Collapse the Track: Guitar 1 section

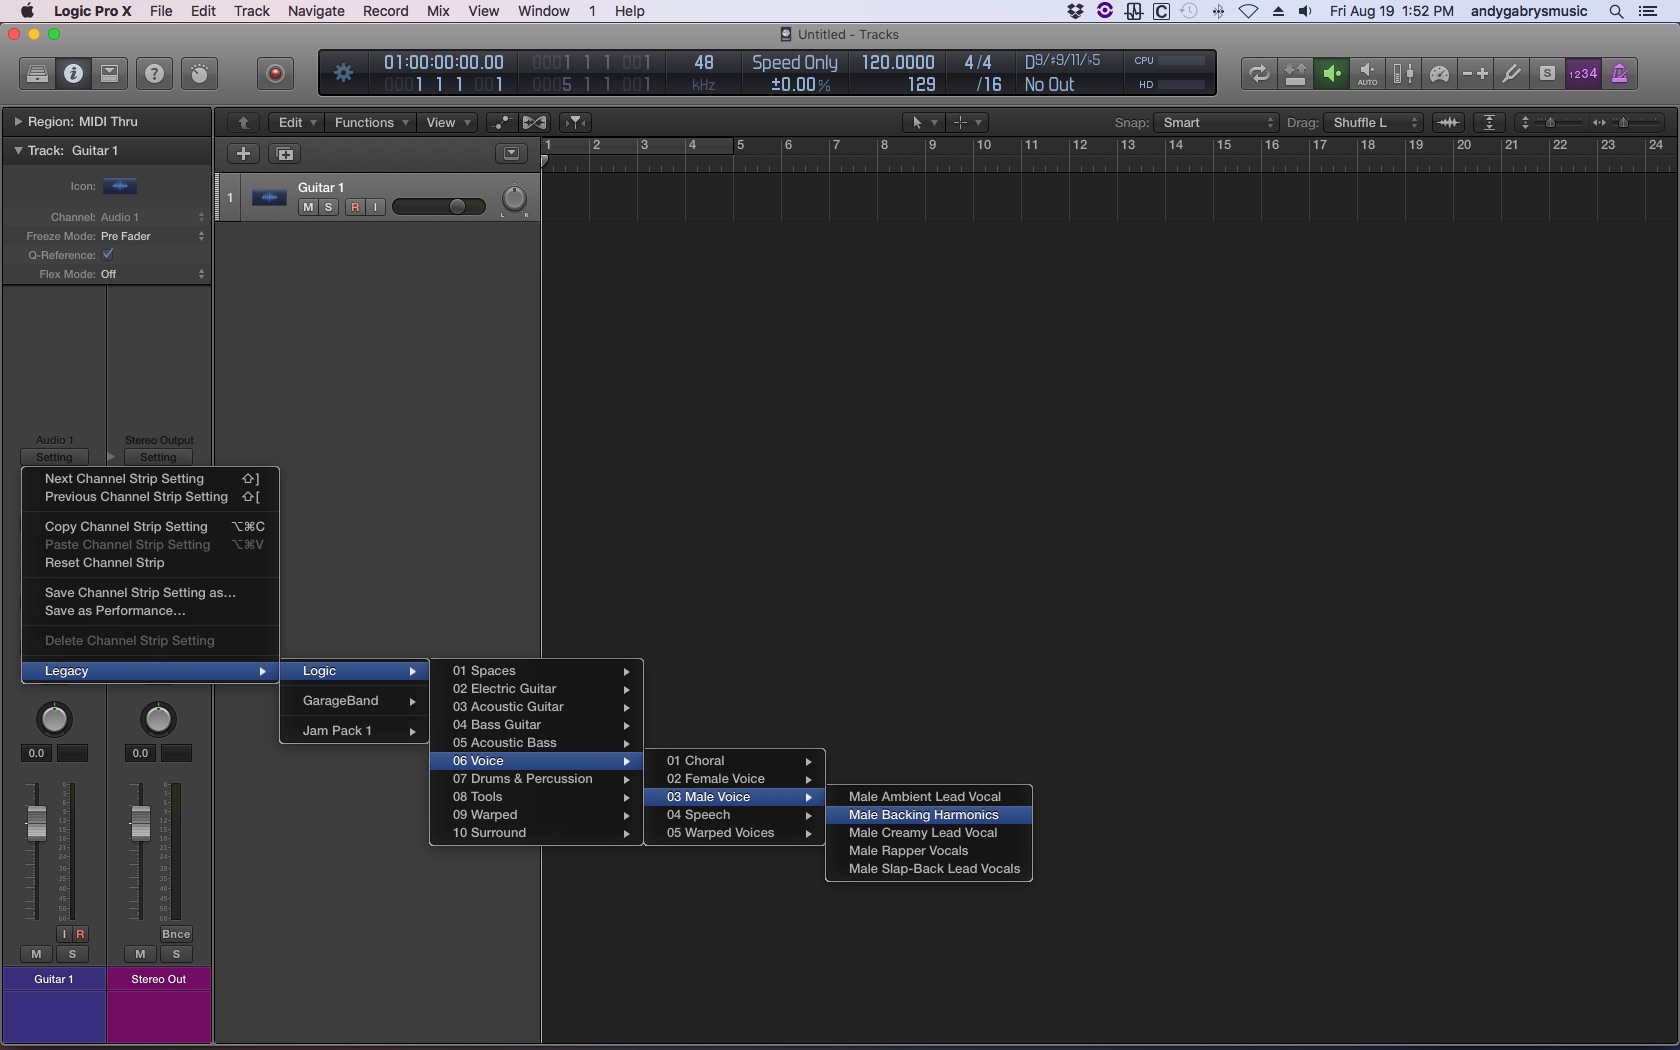(x=18, y=150)
